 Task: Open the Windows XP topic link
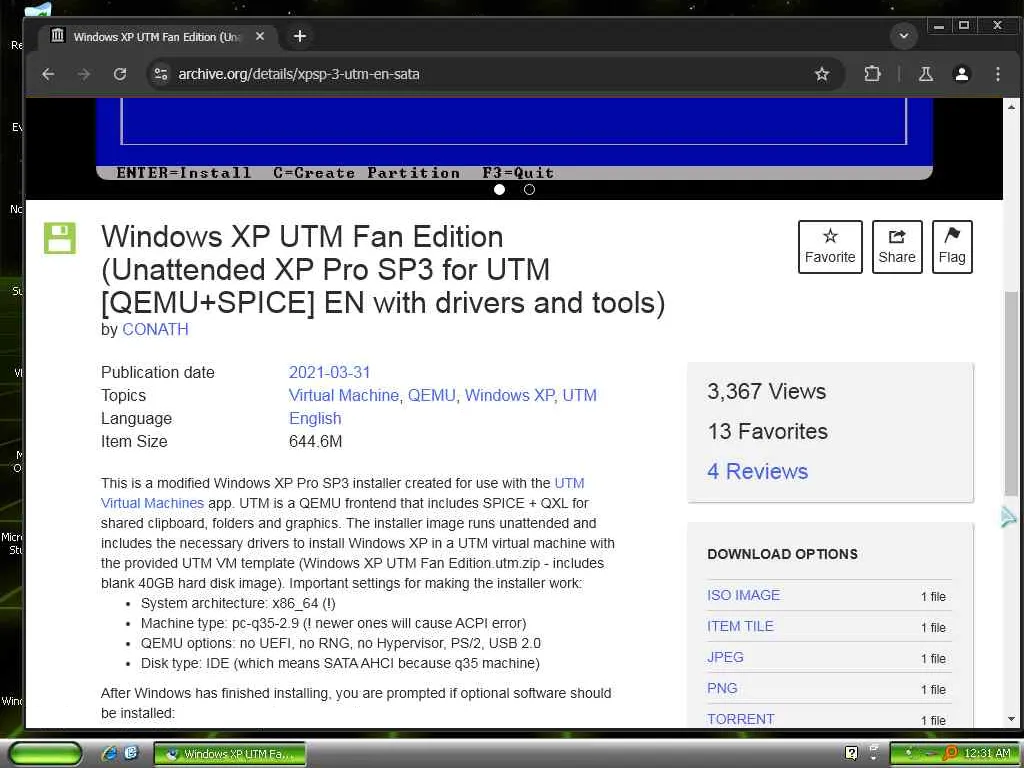point(509,396)
